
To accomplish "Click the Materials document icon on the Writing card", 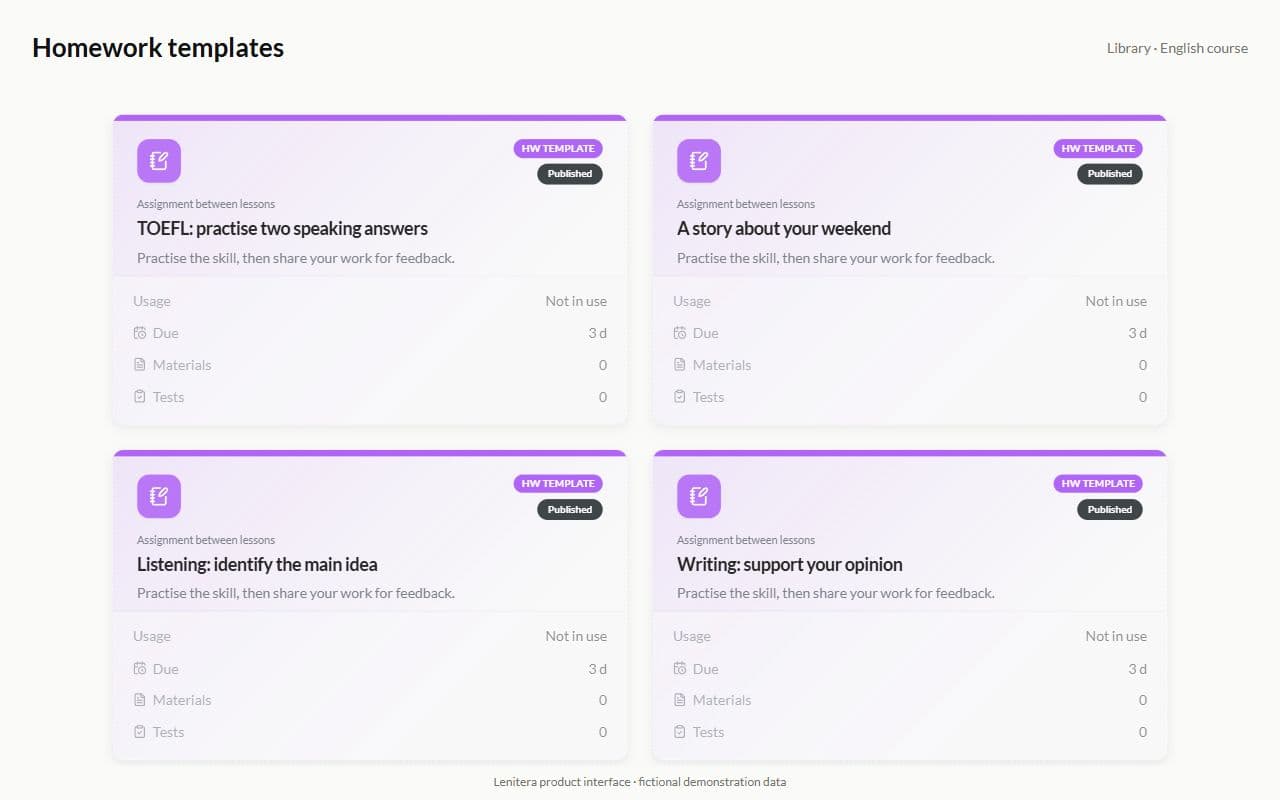I will pyautogui.click(x=680, y=700).
